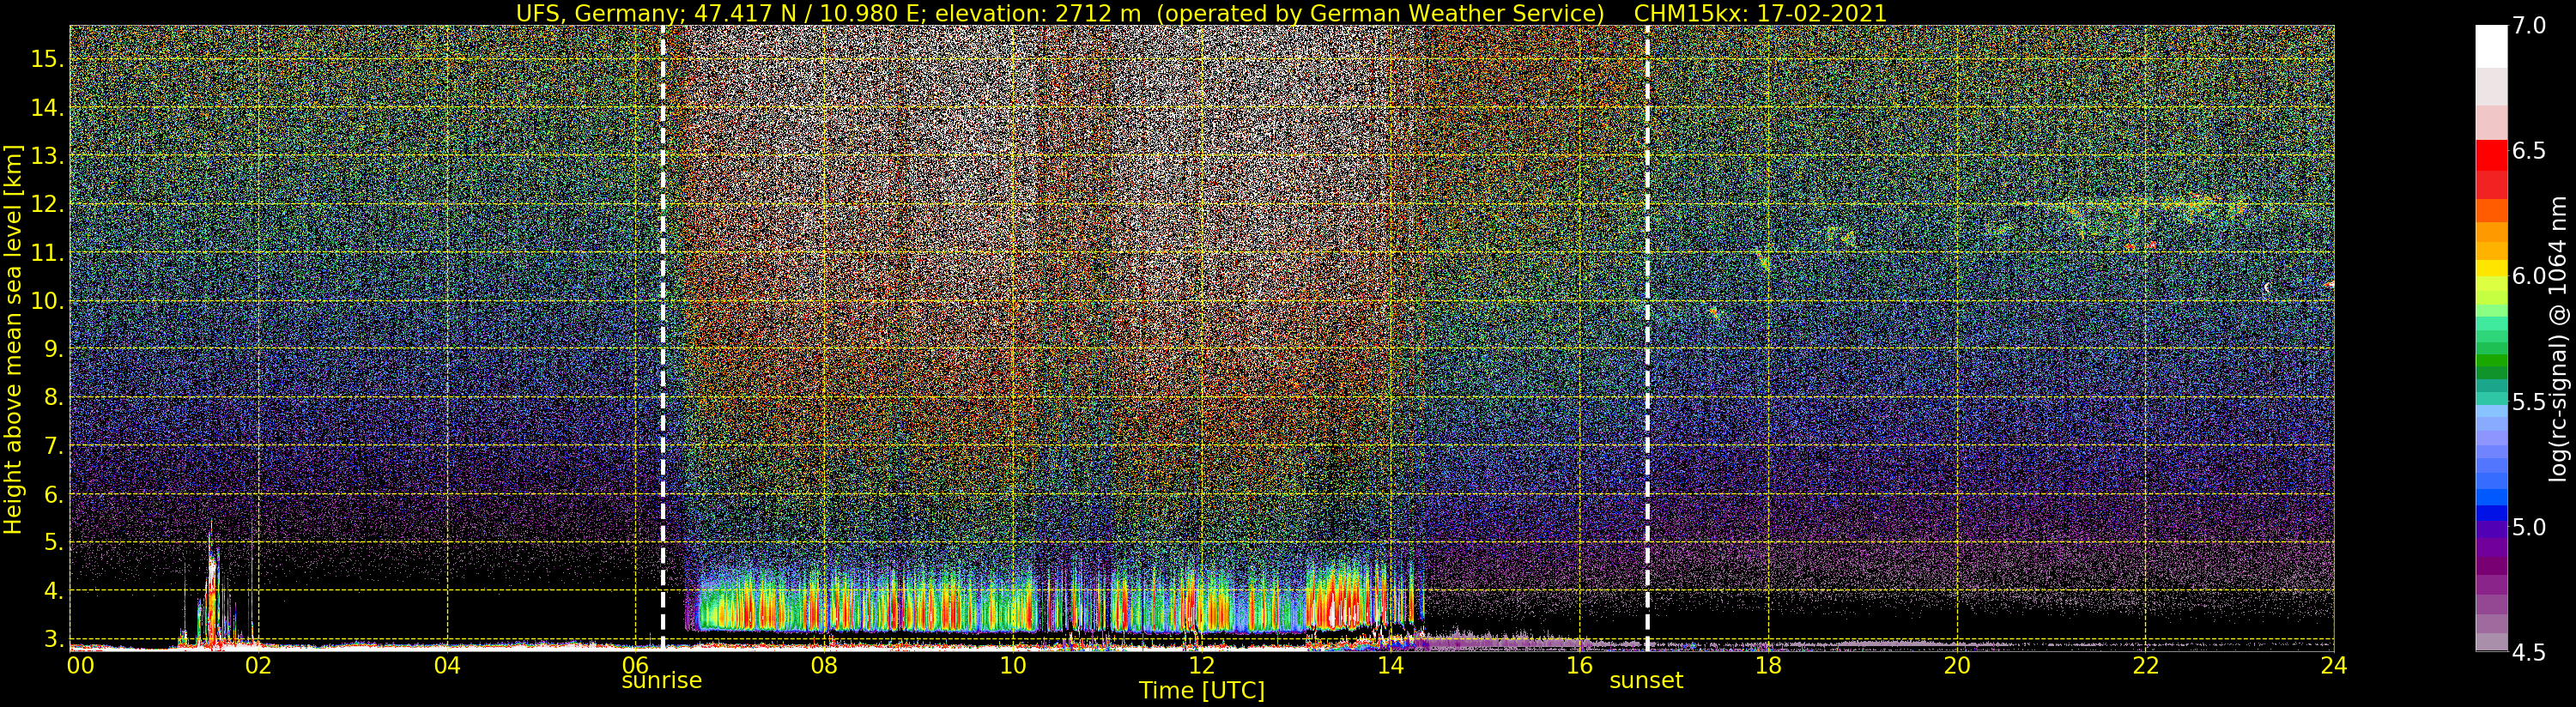Screen dimensions: 2576x707
Task: Click the "16" time axis tick label
Action: point(1579,665)
